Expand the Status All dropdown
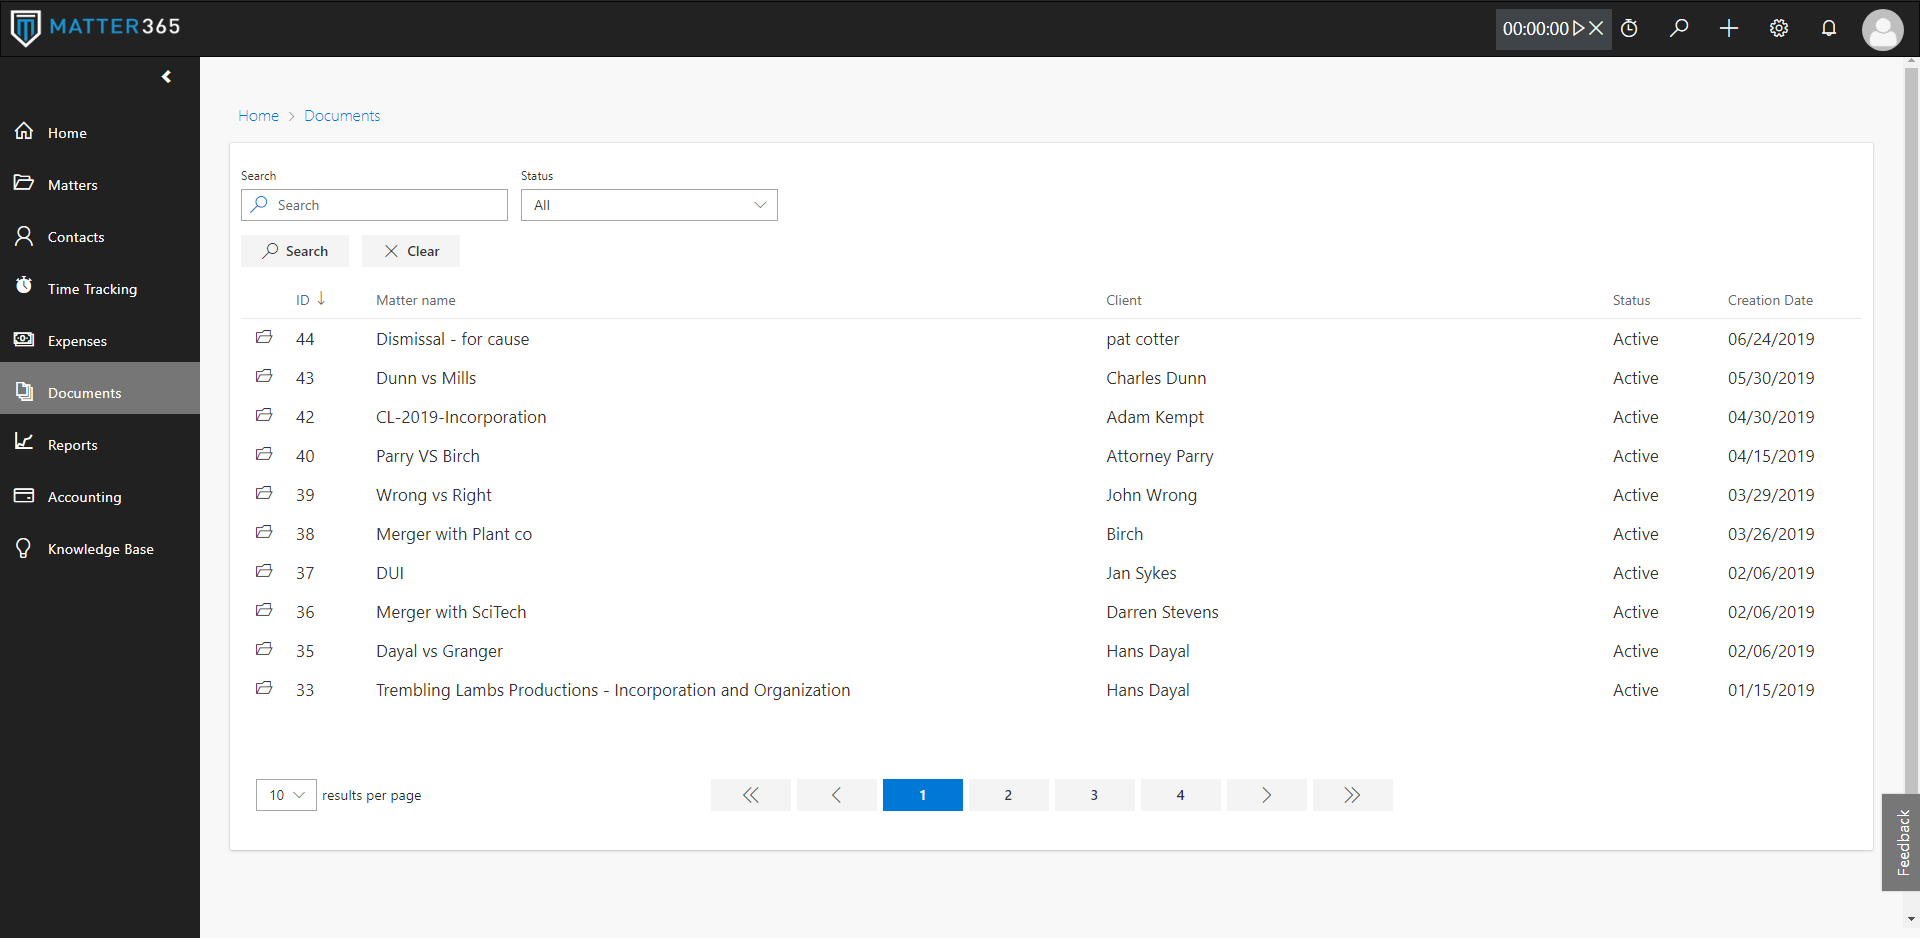The height and width of the screenshot is (938, 1920). click(x=649, y=205)
